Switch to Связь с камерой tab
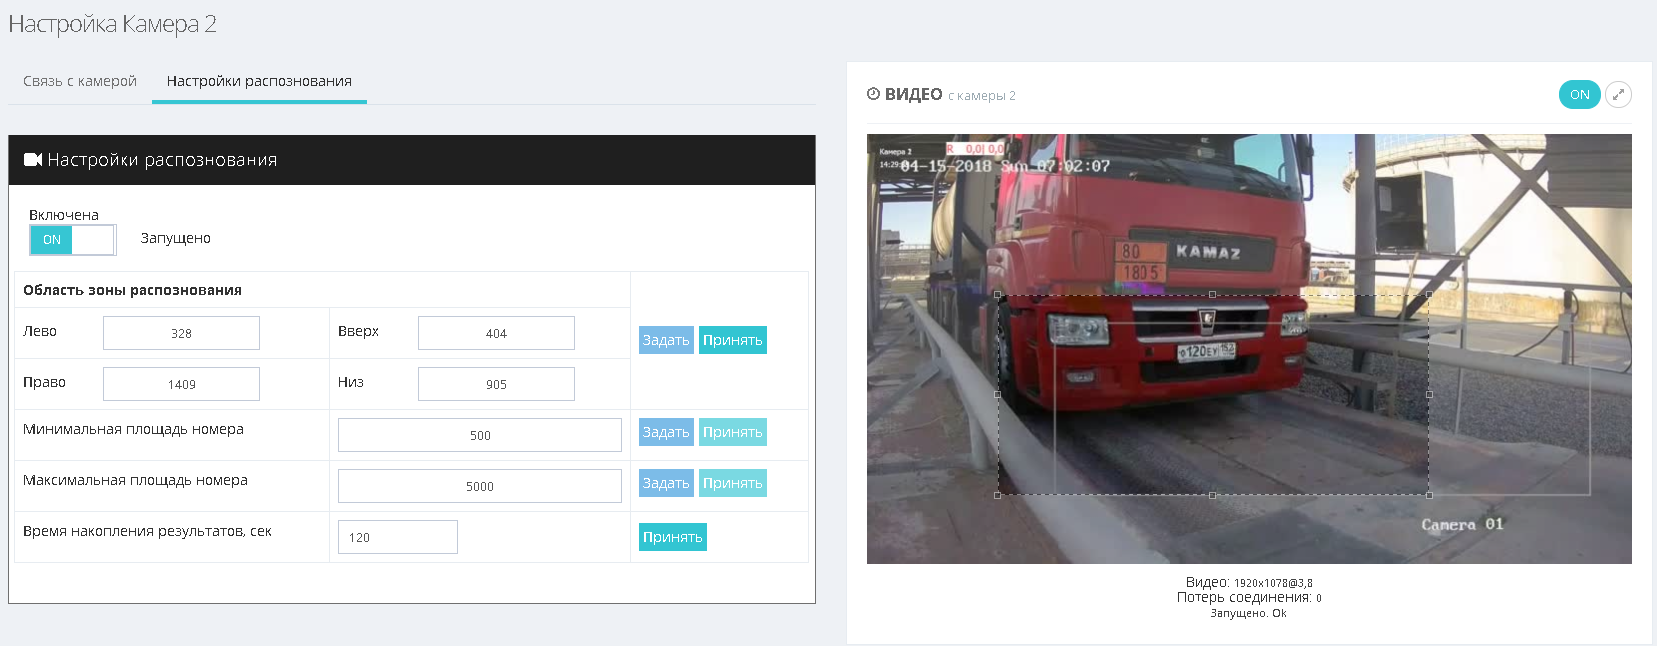The height and width of the screenshot is (646, 1657). pos(80,81)
